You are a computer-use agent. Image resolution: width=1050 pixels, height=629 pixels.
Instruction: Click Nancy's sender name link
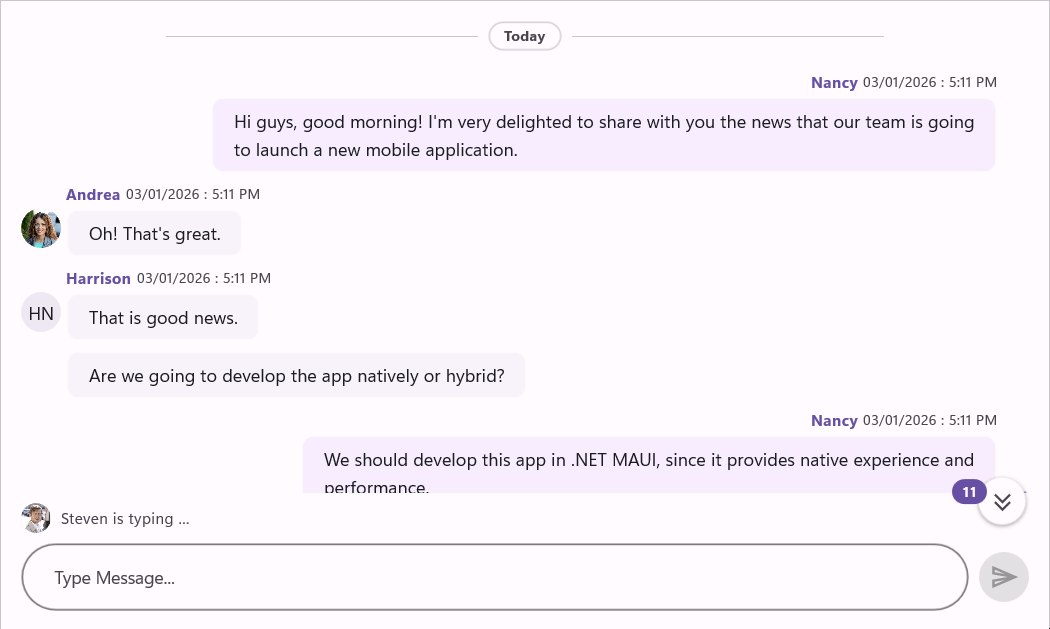point(834,82)
